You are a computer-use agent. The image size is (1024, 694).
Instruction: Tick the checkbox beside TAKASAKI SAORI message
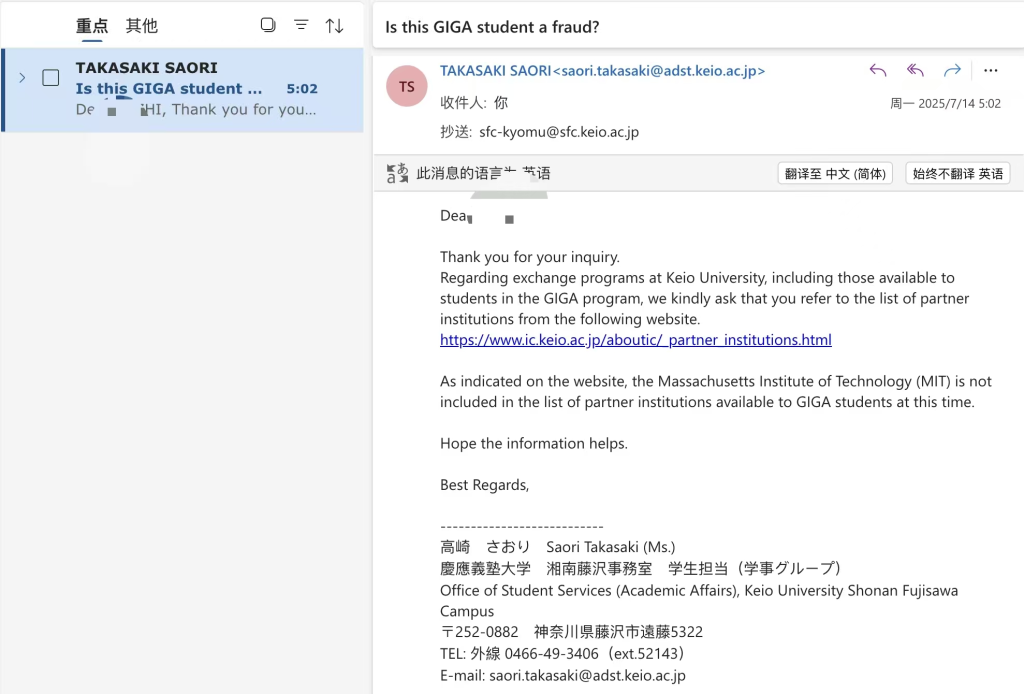point(51,78)
